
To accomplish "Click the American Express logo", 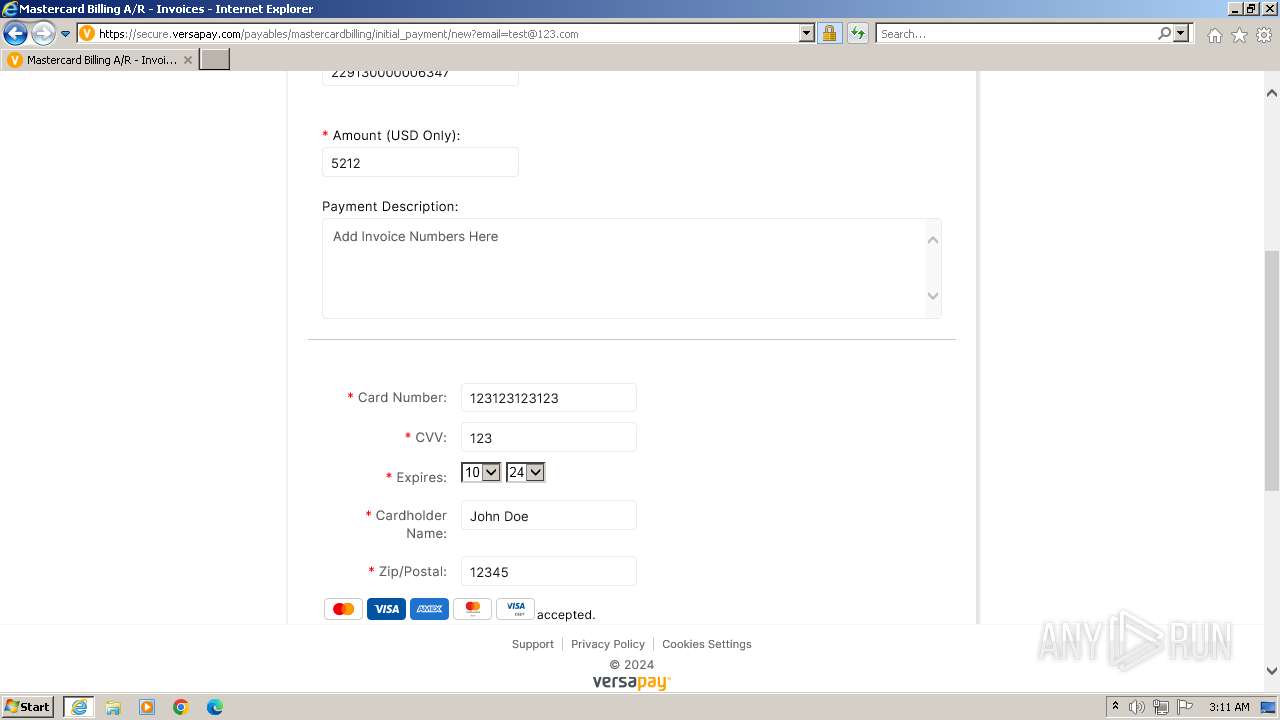I will coord(429,609).
